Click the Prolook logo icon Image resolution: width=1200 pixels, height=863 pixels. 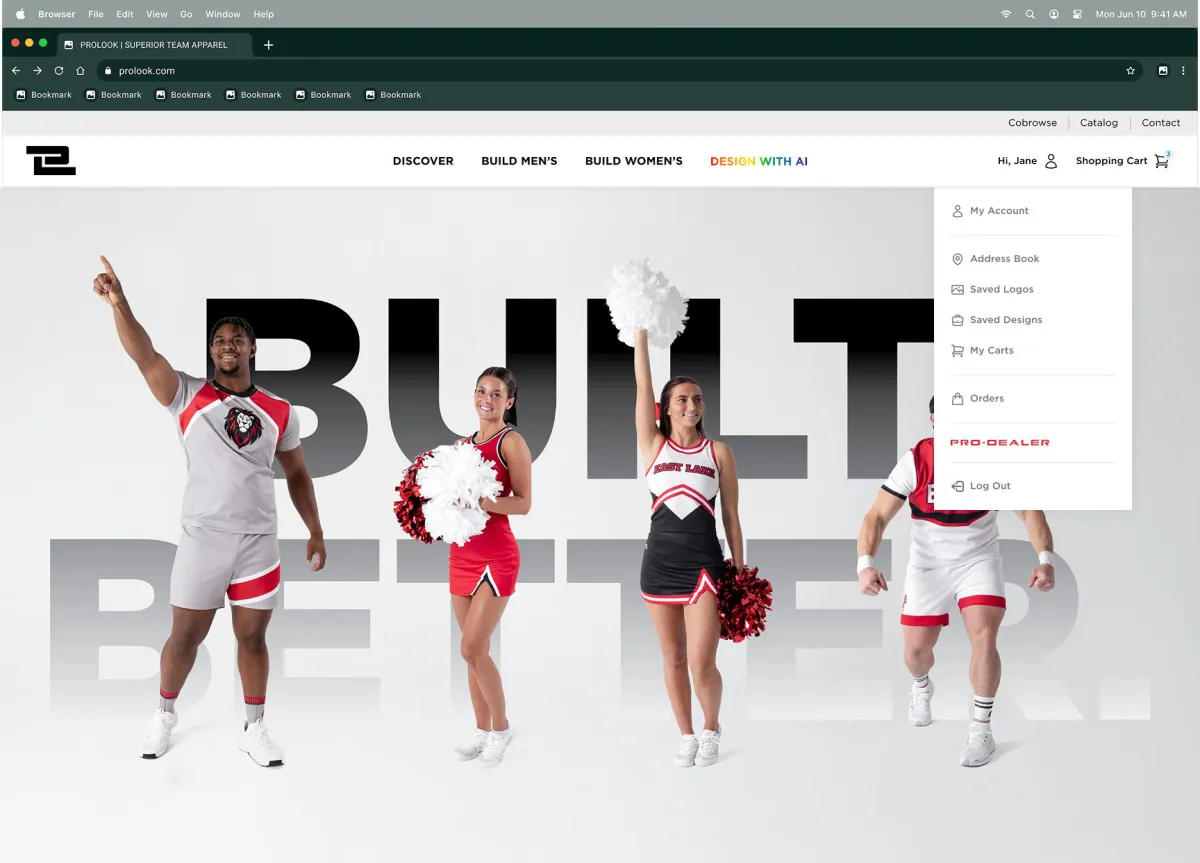[51, 160]
